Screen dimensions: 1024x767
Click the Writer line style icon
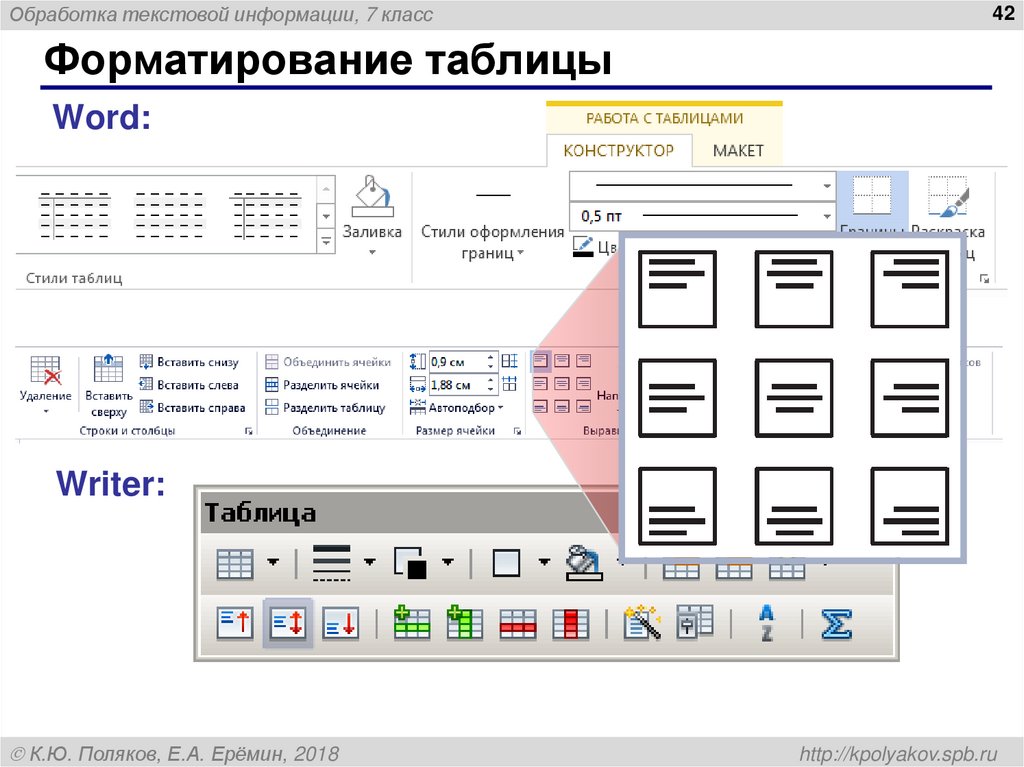332,563
